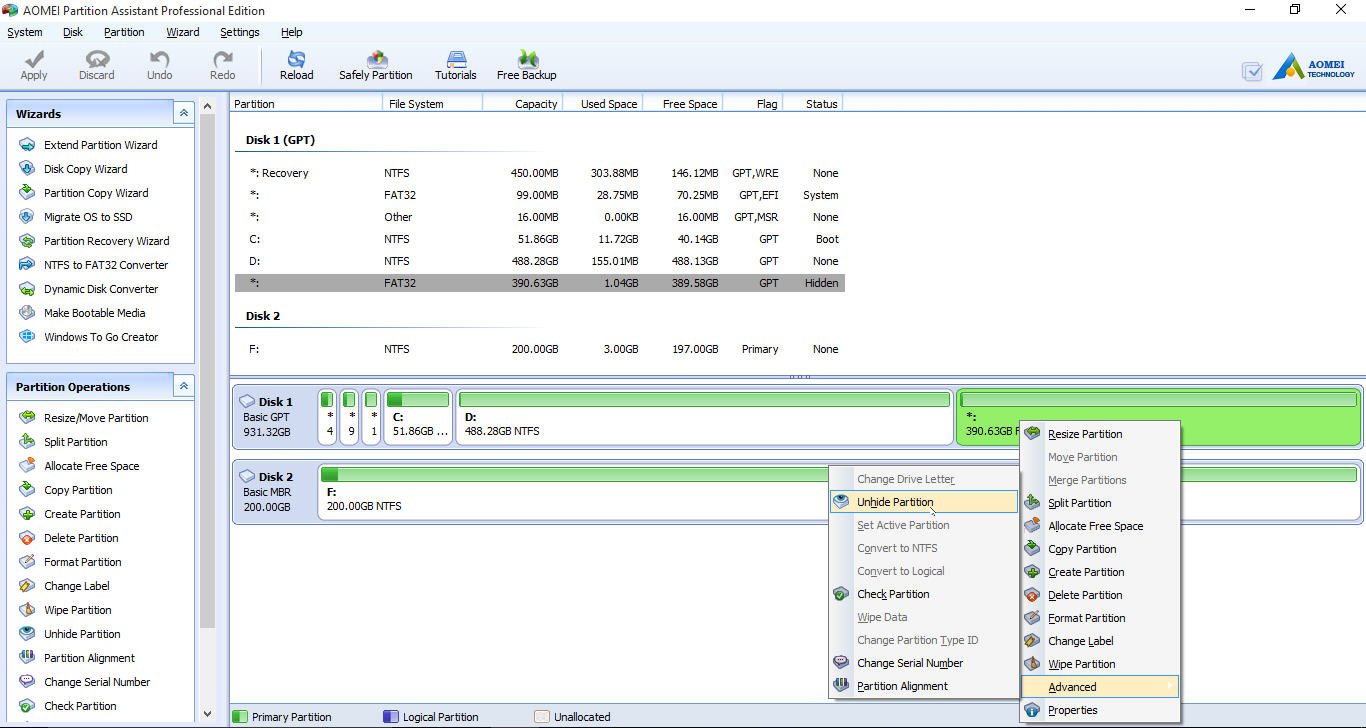Launch the Free Backup tool

click(526, 65)
